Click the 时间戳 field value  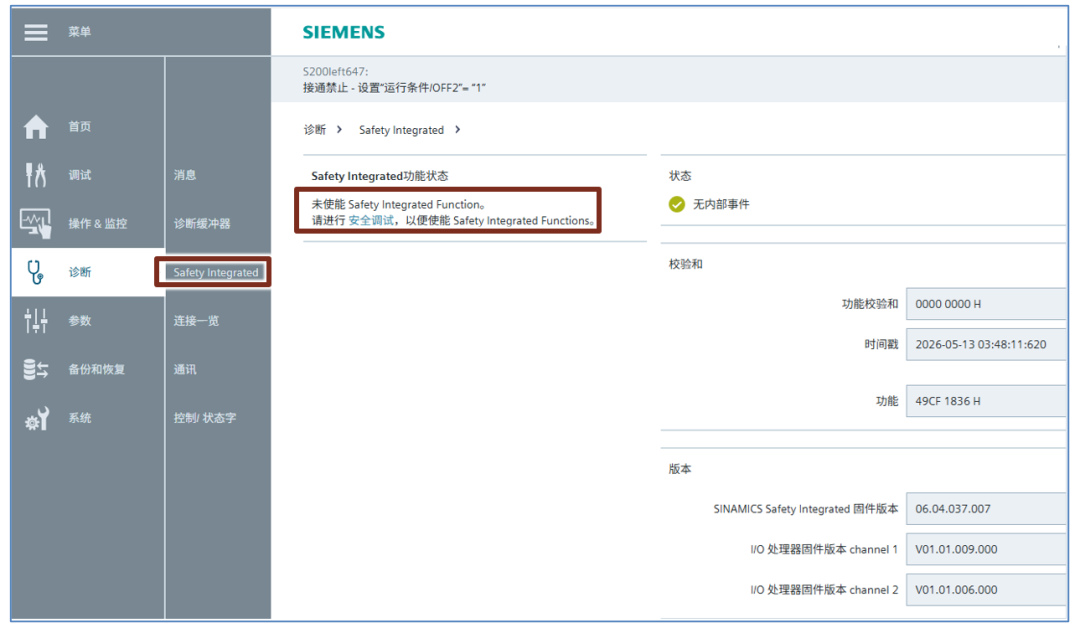coord(986,344)
